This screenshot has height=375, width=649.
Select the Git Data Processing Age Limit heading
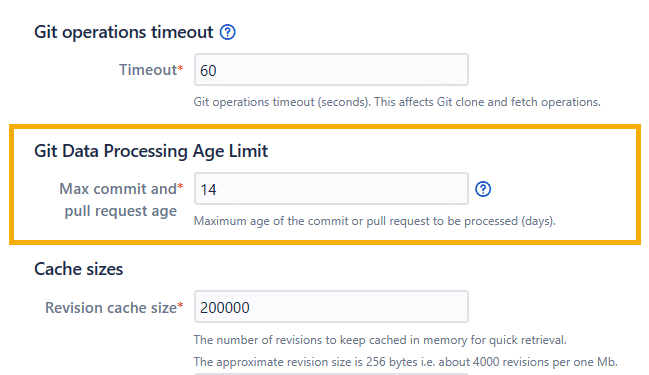click(x=151, y=151)
